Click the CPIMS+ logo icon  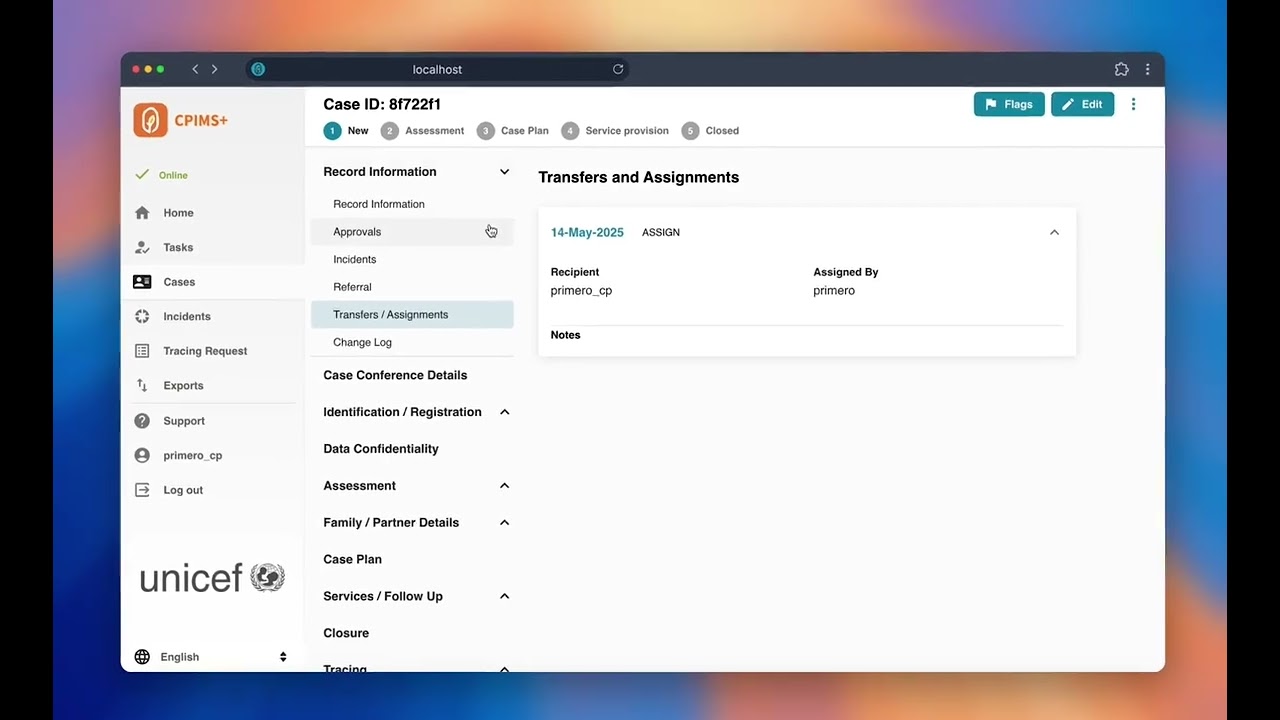(150, 120)
